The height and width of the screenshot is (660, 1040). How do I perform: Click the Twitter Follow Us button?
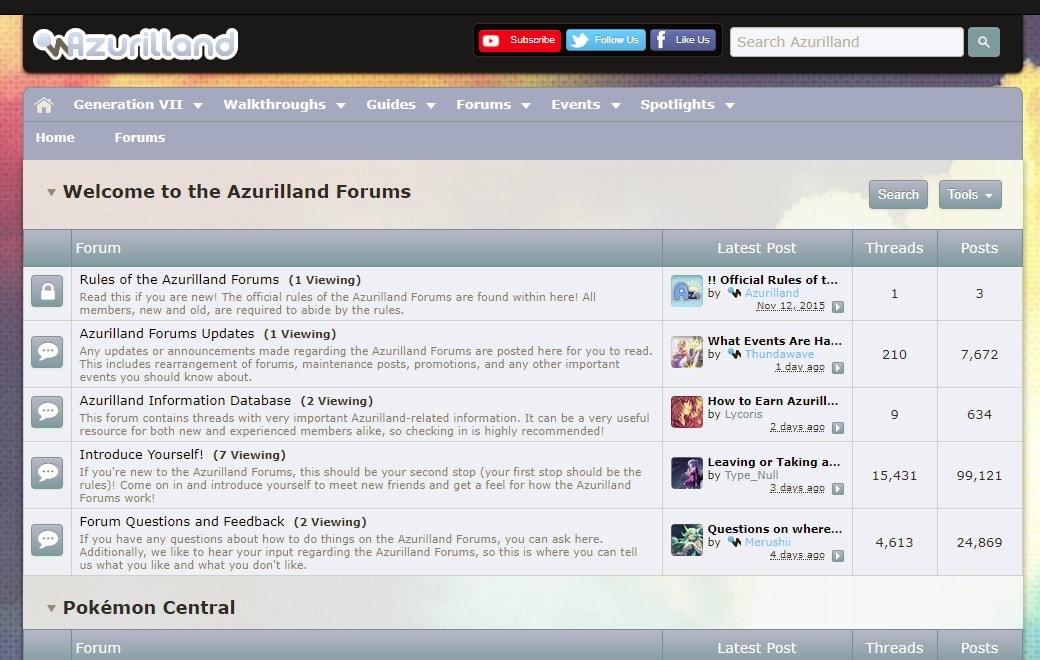pyautogui.click(x=606, y=40)
